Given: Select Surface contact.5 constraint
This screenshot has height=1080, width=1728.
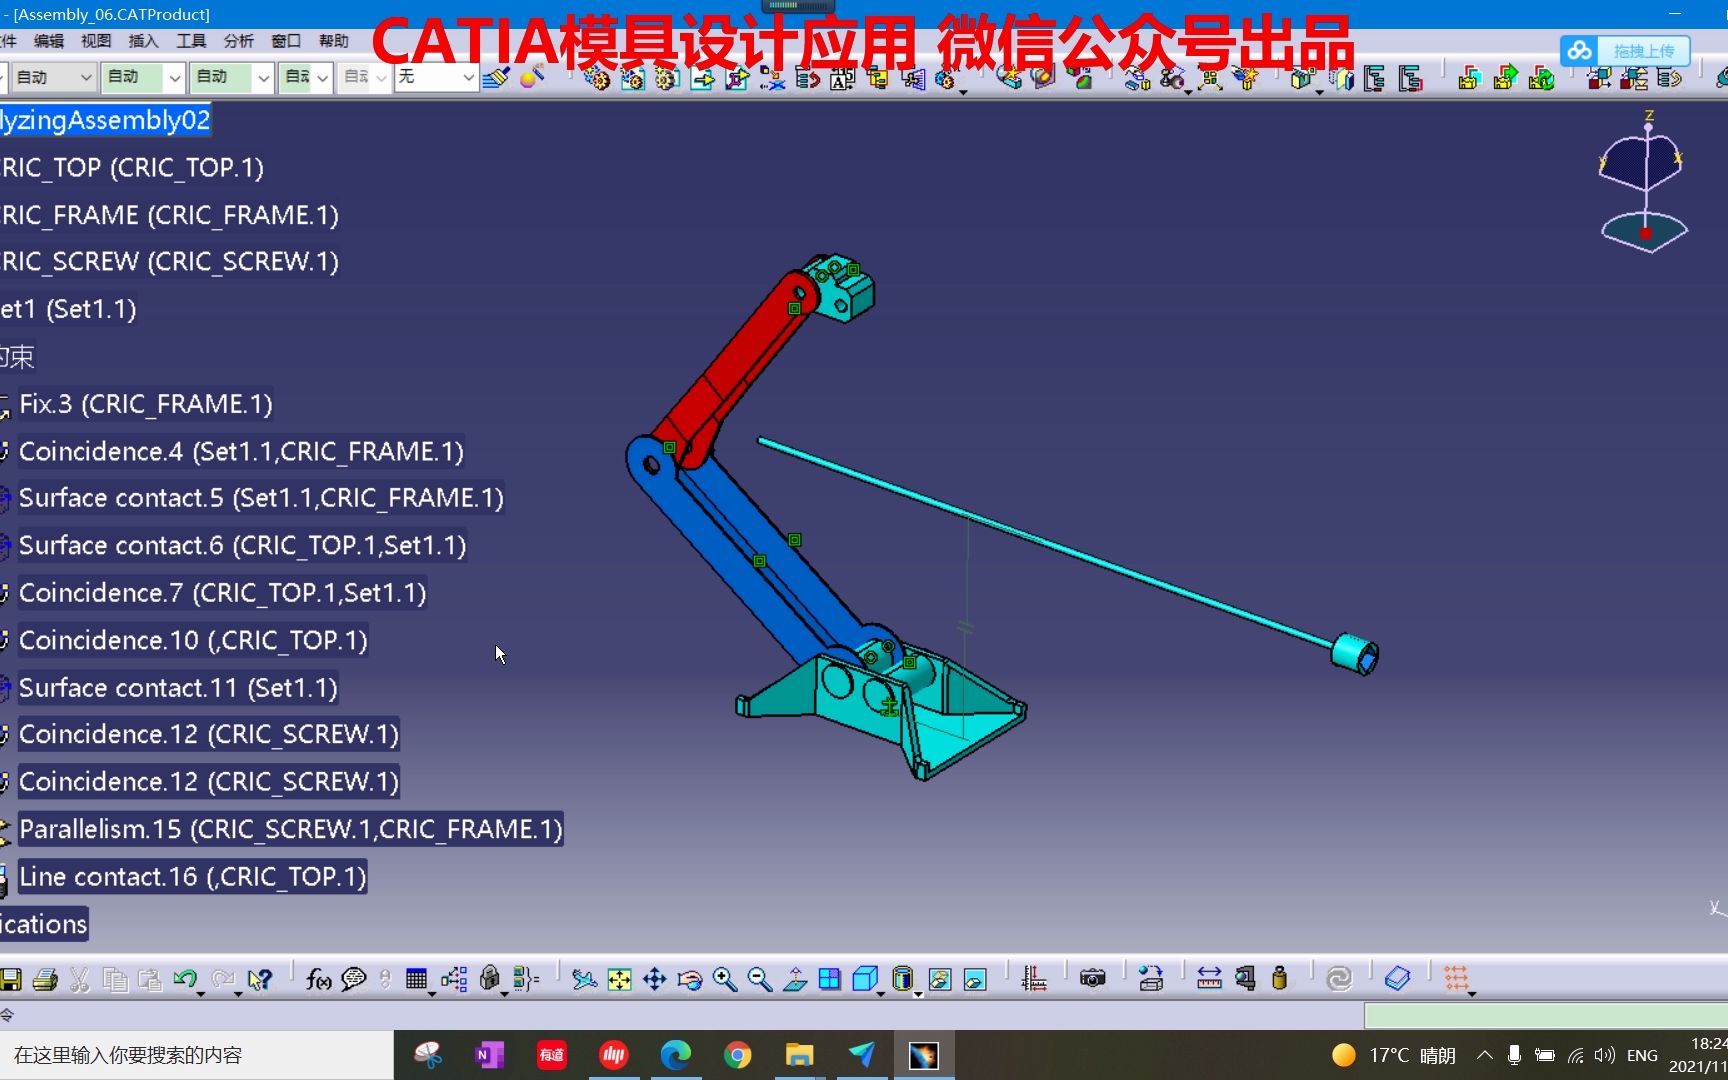Looking at the screenshot, I should (261, 498).
